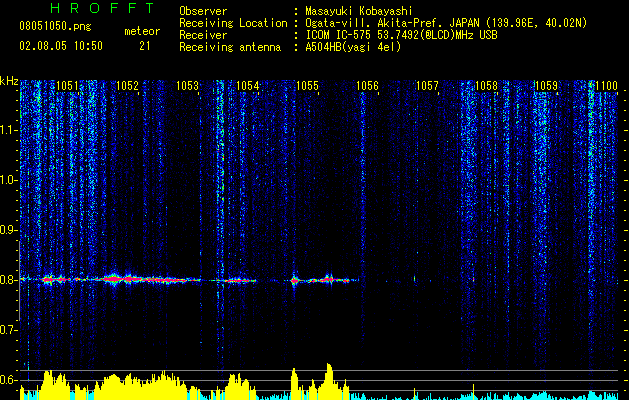Viewport: 629px width, 400px height.
Task: Click the A504HB(yagi 4el) antenna text
Action: pyautogui.click(x=353, y=47)
